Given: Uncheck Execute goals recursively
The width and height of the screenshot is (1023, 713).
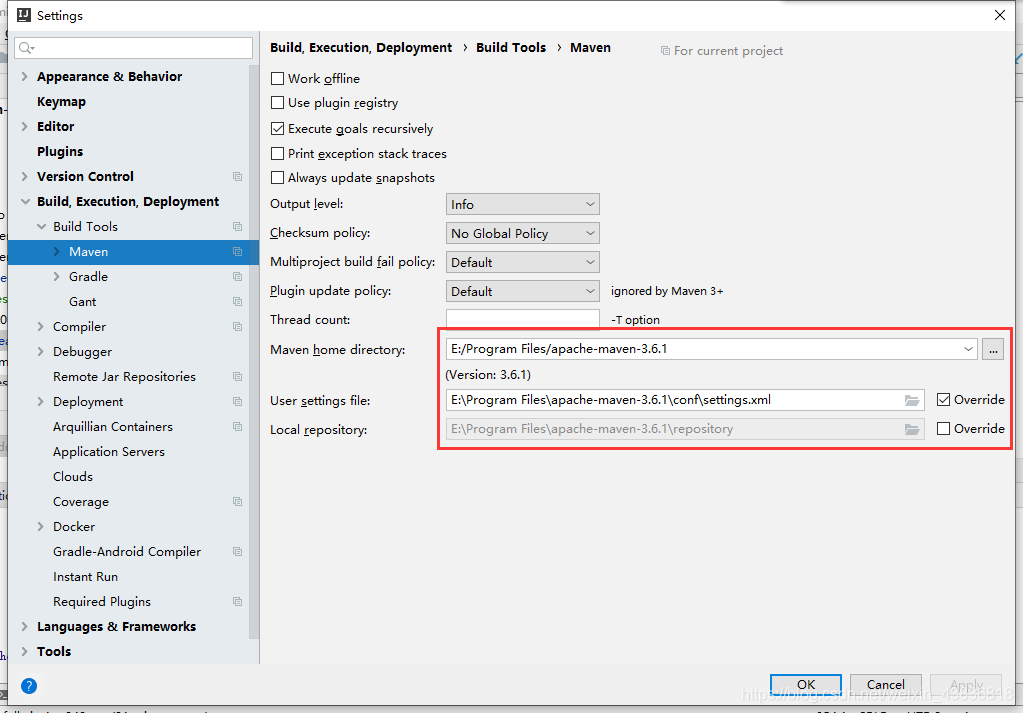Looking at the screenshot, I should click(x=277, y=129).
